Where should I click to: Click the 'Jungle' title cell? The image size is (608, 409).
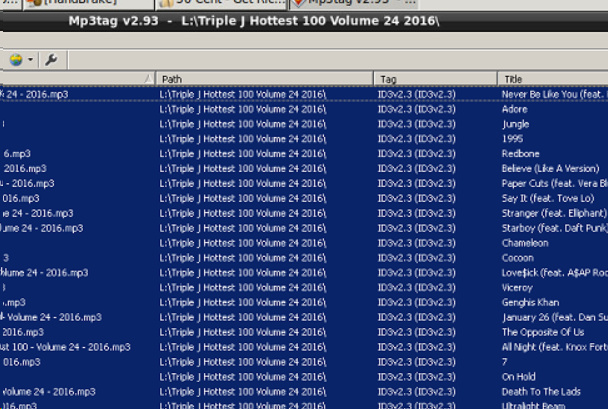pyautogui.click(x=515, y=124)
